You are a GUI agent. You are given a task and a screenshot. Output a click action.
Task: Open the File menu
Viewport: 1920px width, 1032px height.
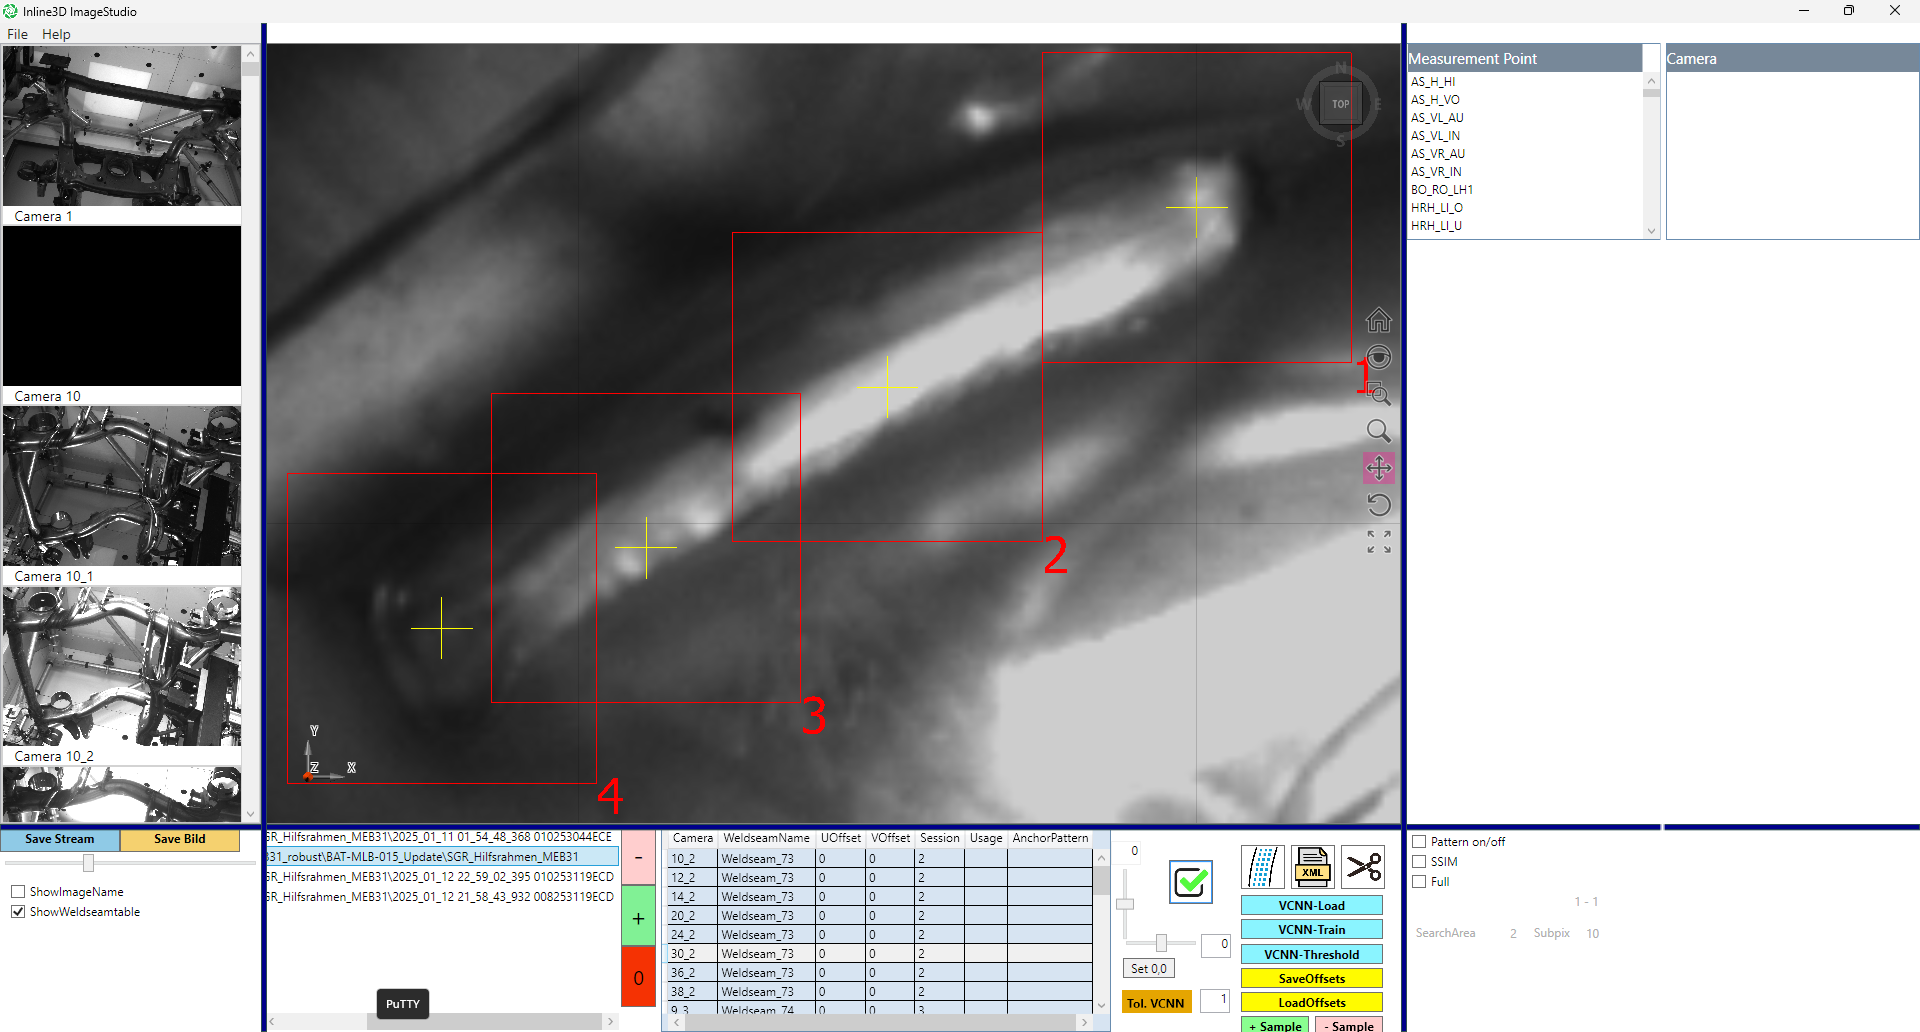pyautogui.click(x=17, y=34)
